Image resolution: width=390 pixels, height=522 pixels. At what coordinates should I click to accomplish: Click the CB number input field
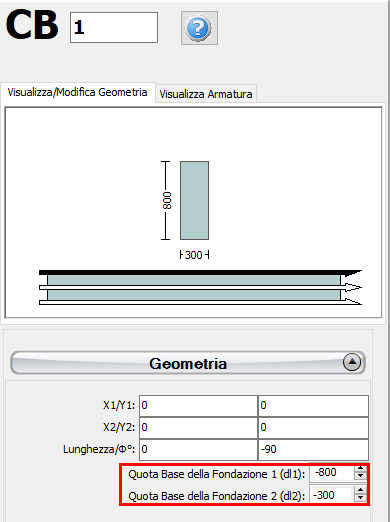114,28
